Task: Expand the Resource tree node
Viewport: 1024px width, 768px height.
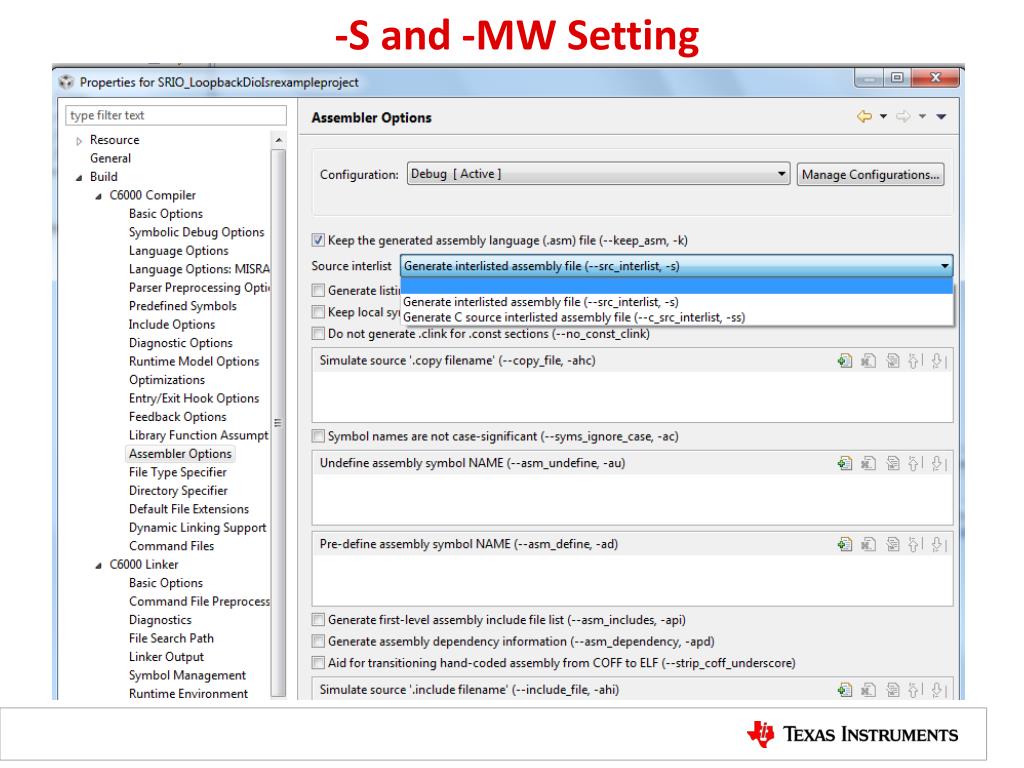Action: click(x=79, y=140)
